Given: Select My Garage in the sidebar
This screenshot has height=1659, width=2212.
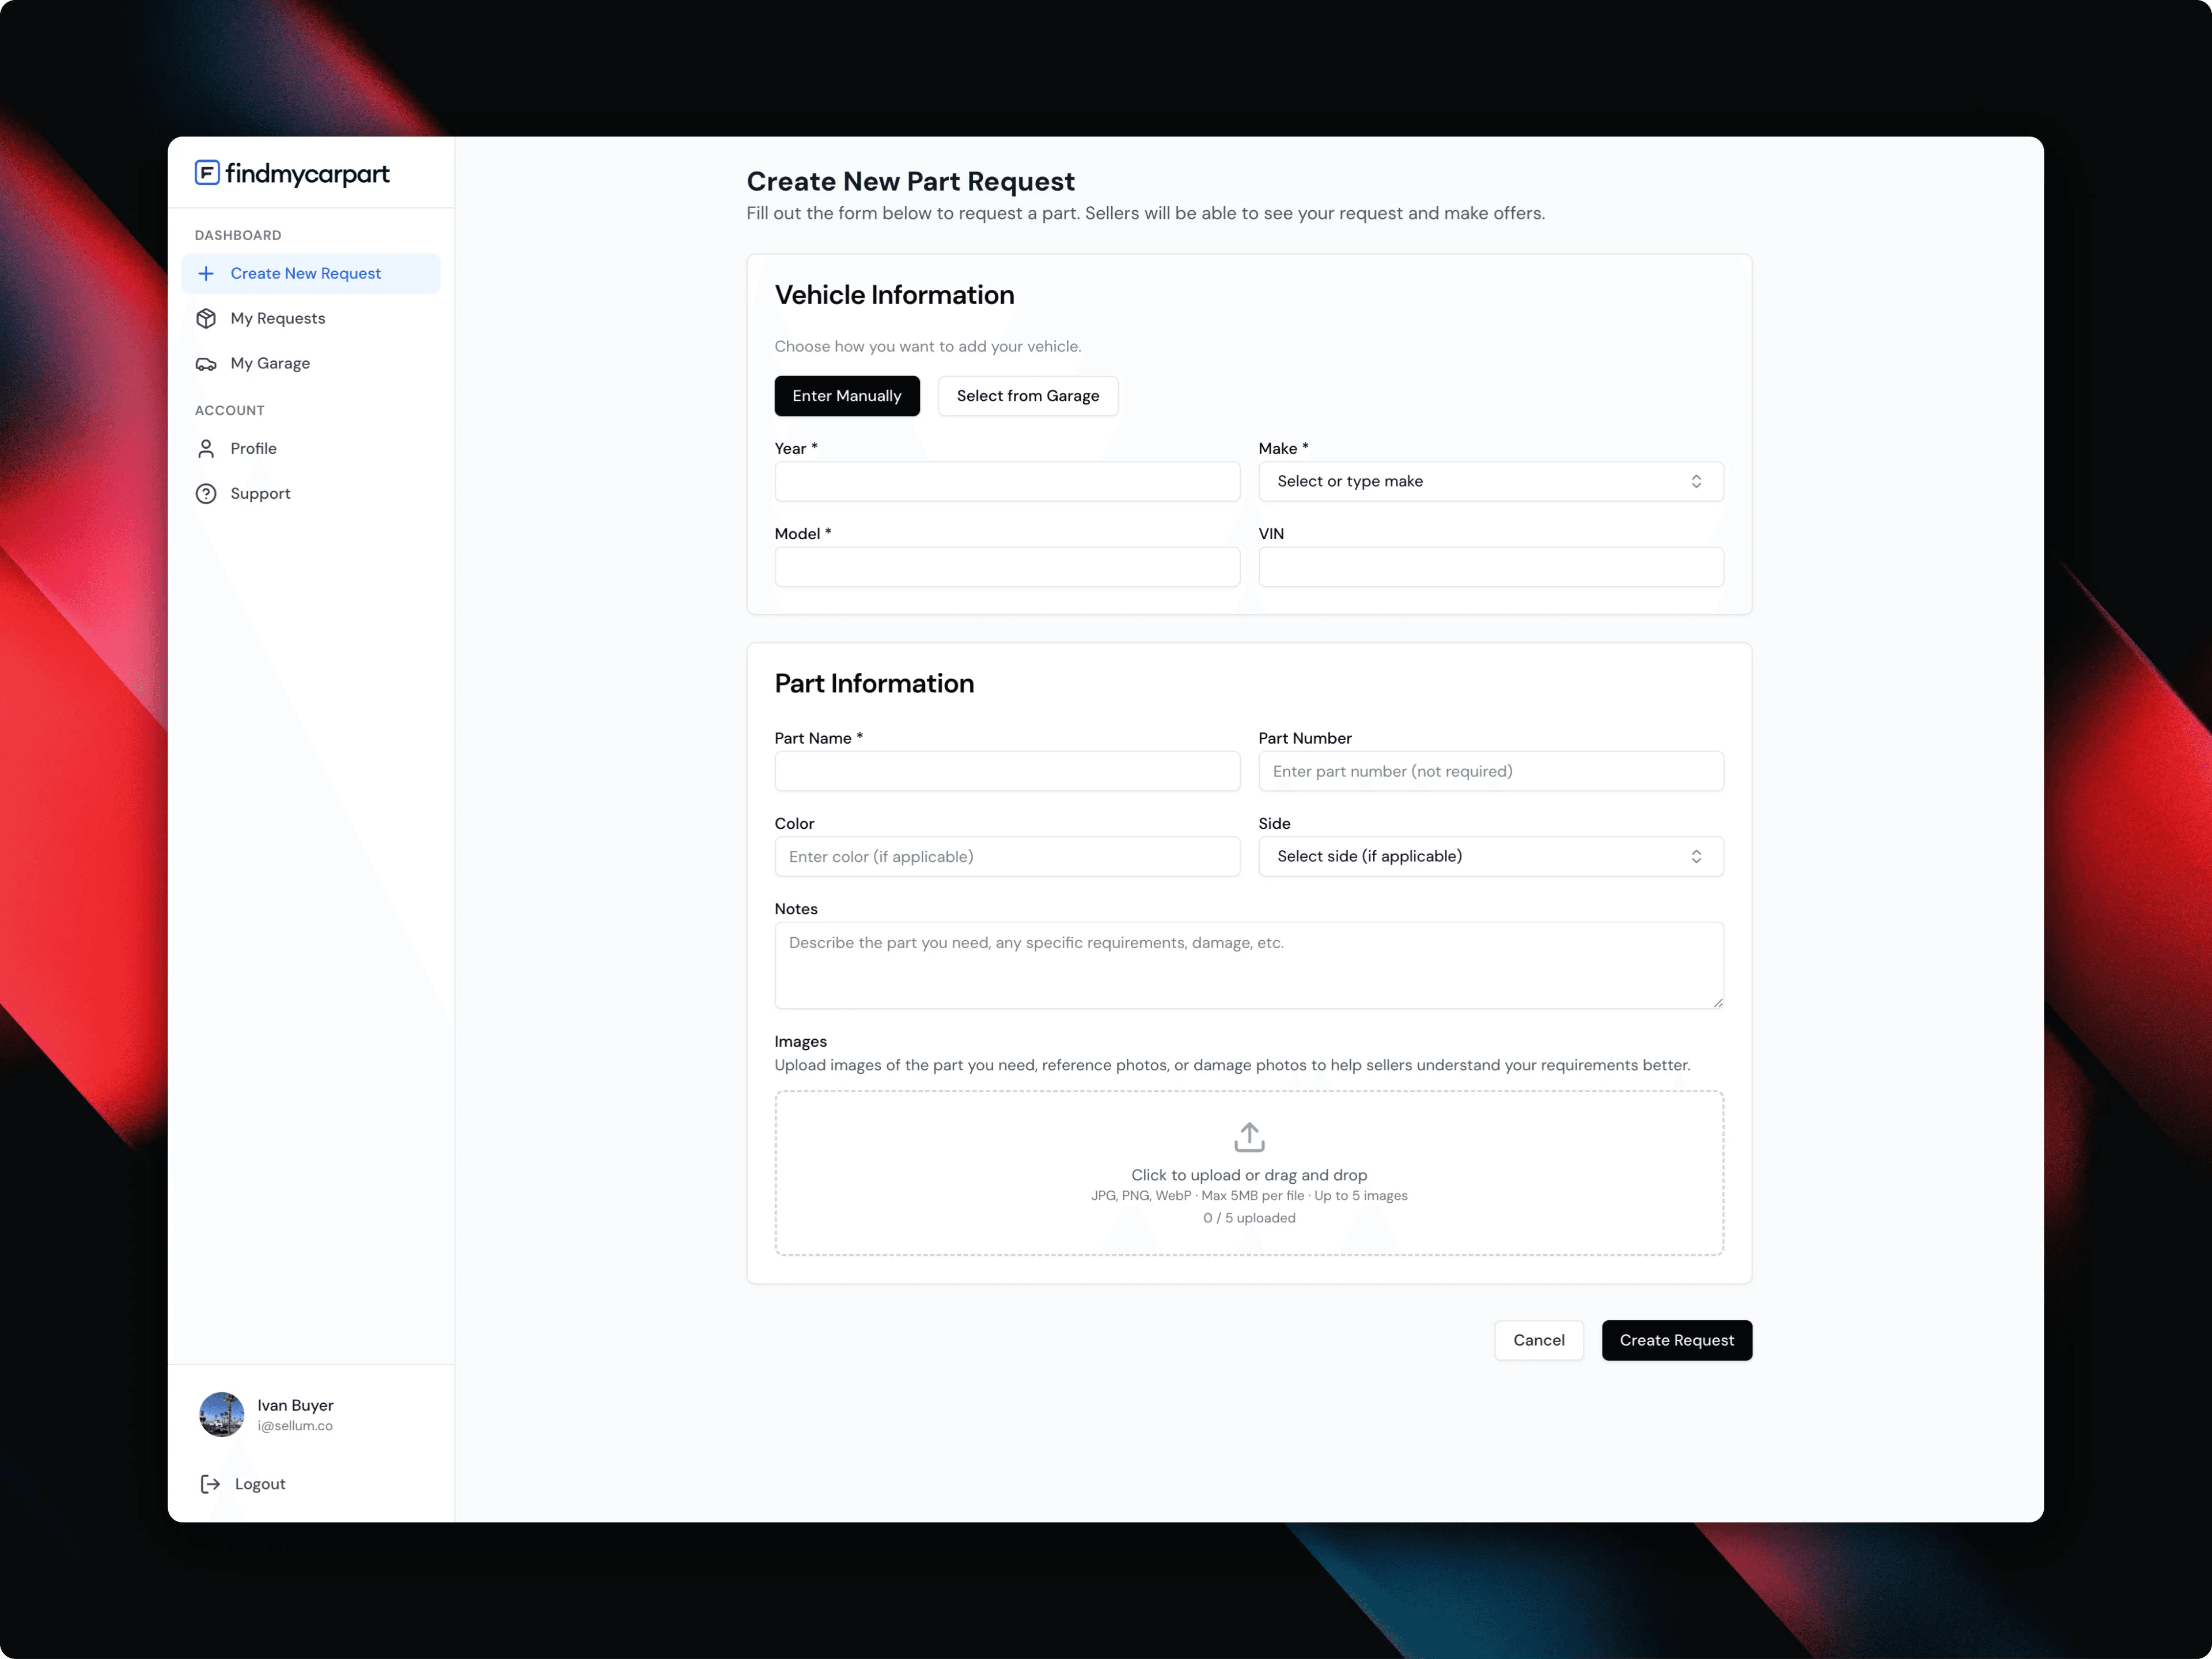Looking at the screenshot, I should click(269, 363).
